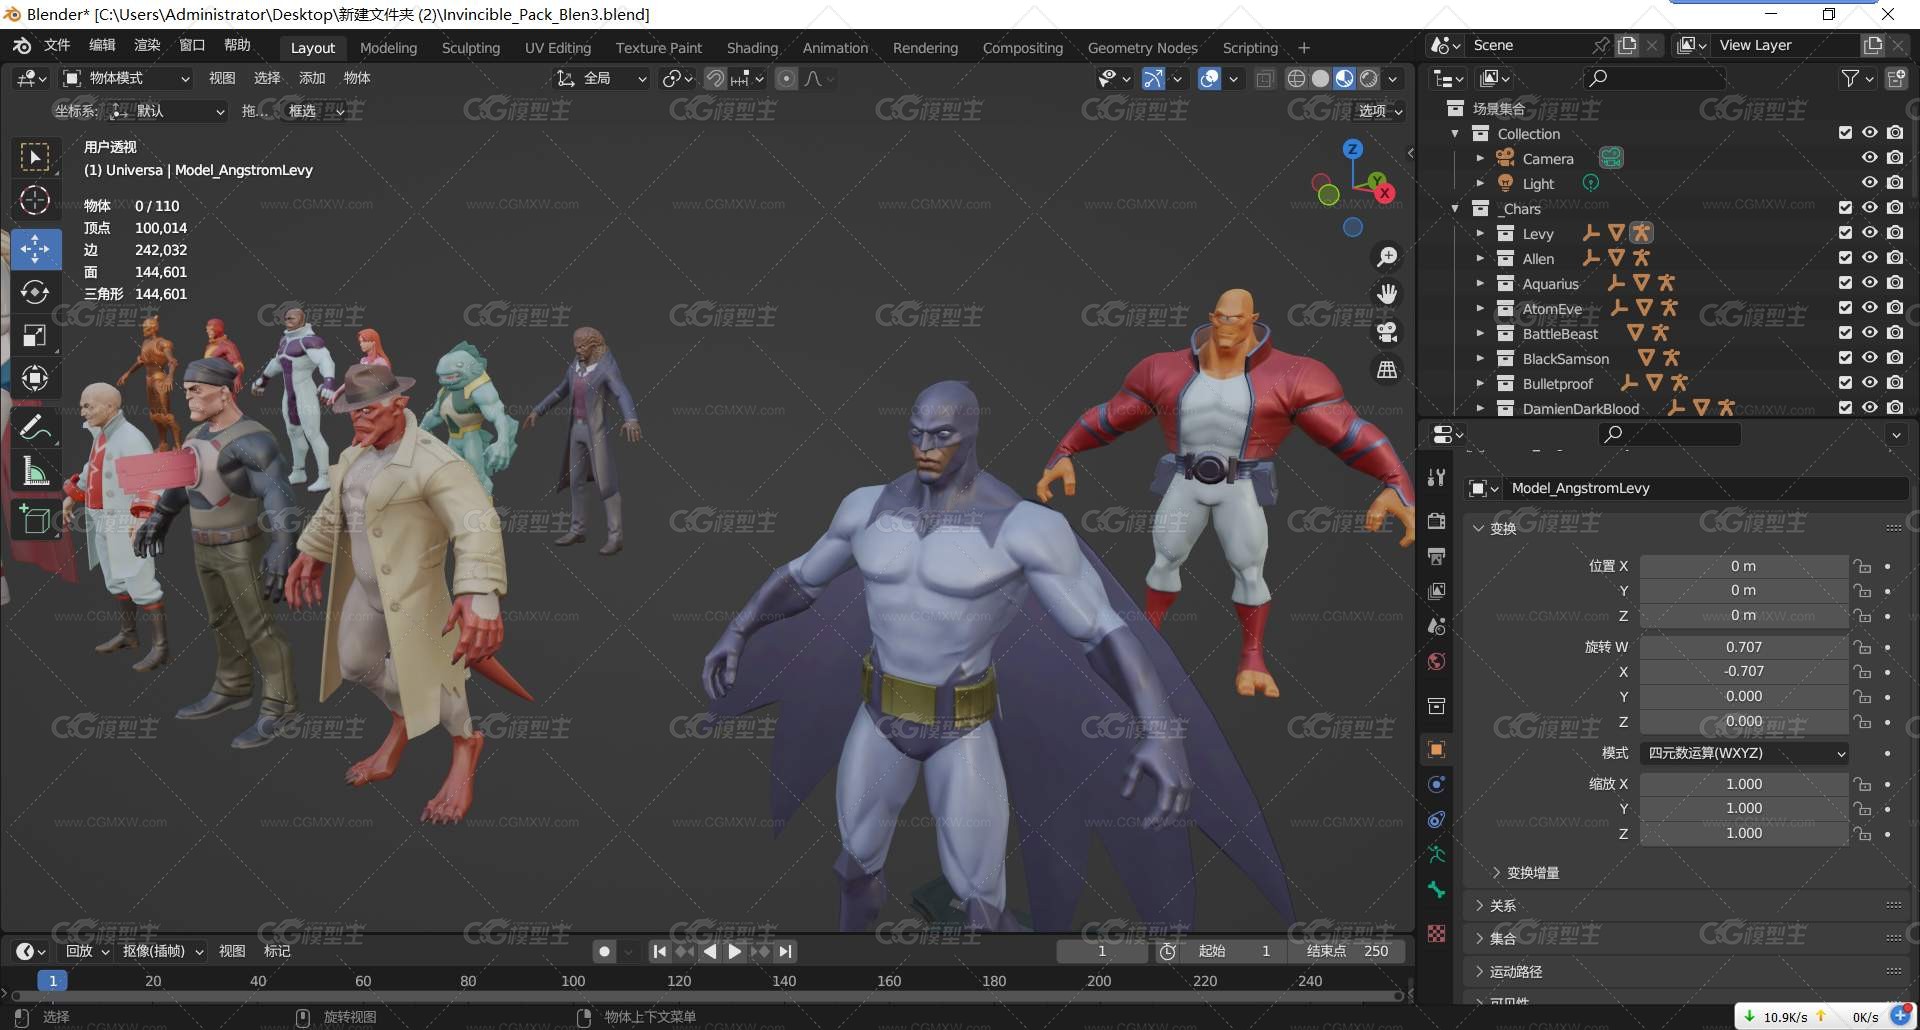The image size is (1920, 1030).
Task: Select the Annotate tool
Action: point(35,428)
